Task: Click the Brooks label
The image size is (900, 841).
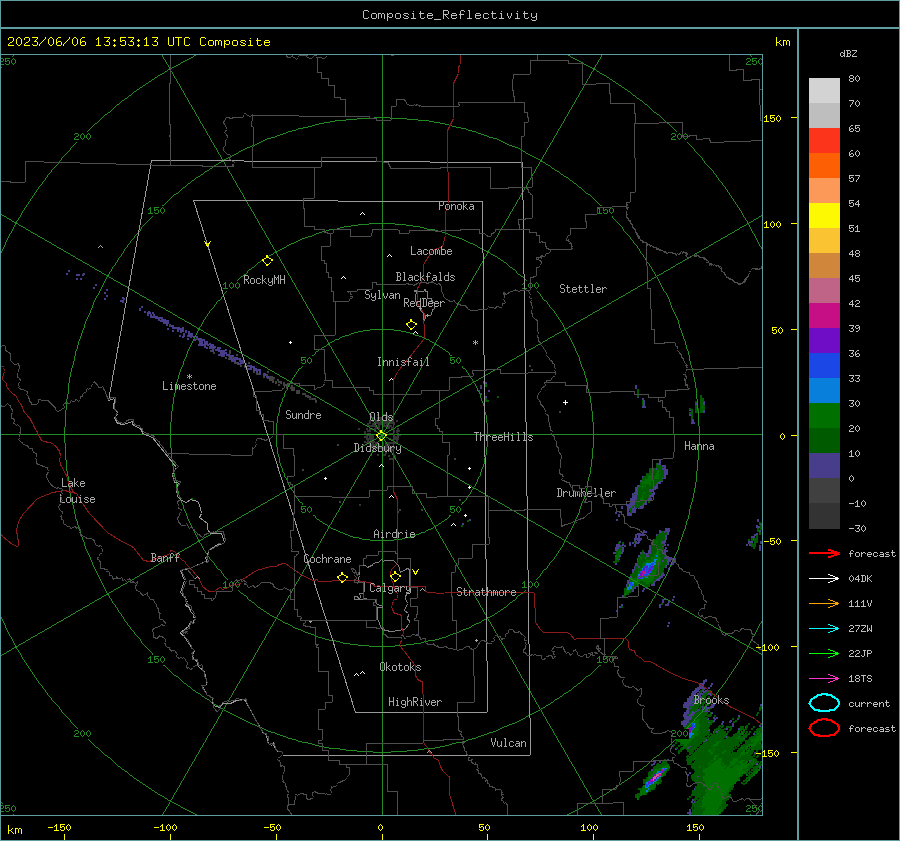Action: click(711, 700)
